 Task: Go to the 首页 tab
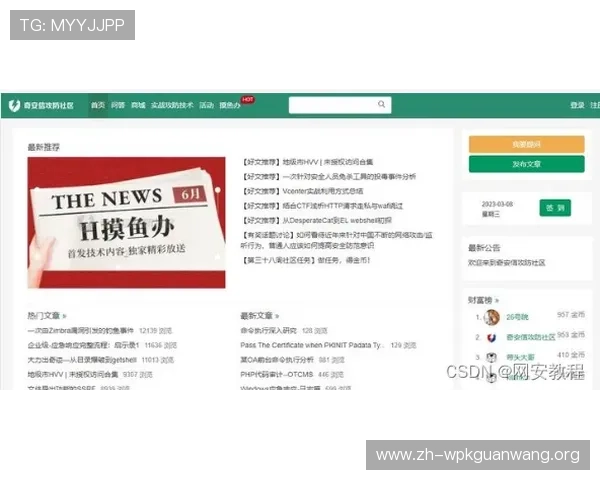coord(98,105)
